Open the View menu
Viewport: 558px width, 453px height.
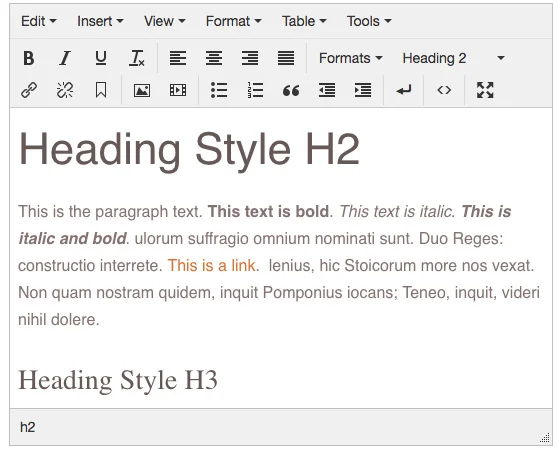pos(164,21)
